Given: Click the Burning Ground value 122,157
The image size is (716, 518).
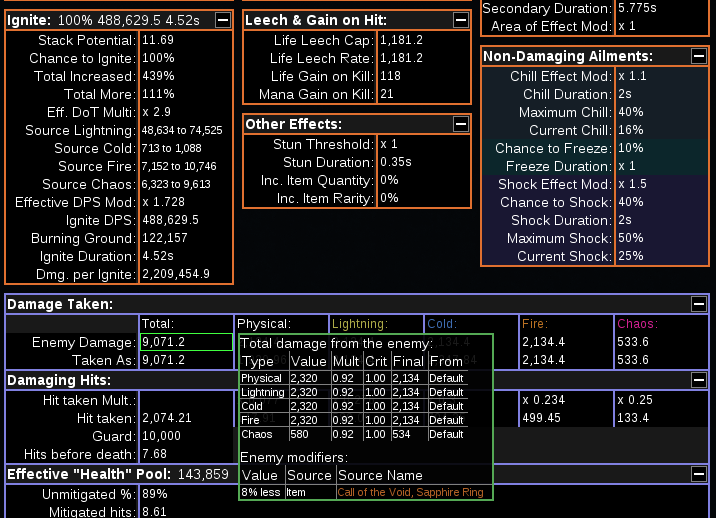Looking at the screenshot, I should pos(165,238).
